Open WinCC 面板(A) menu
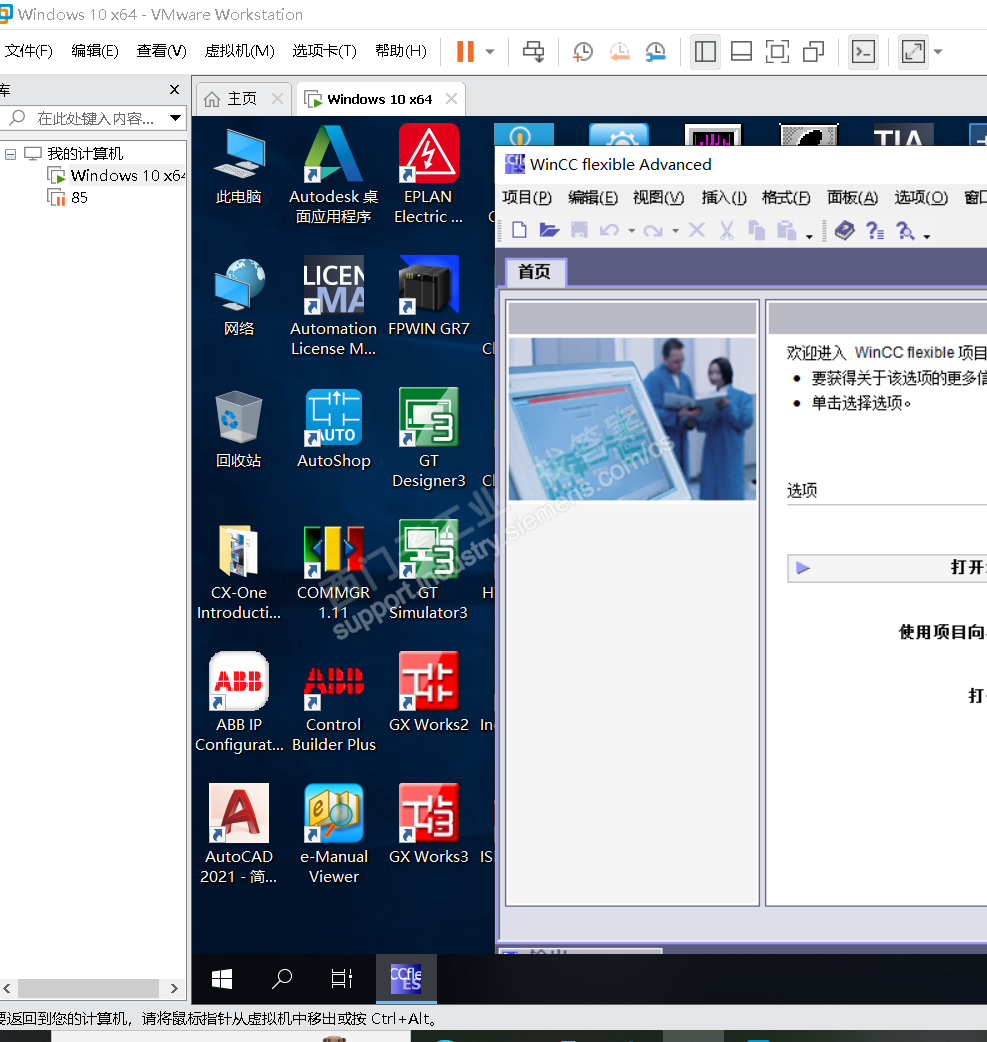The width and height of the screenshot is (987, 1042). click(x=852, y=197)
